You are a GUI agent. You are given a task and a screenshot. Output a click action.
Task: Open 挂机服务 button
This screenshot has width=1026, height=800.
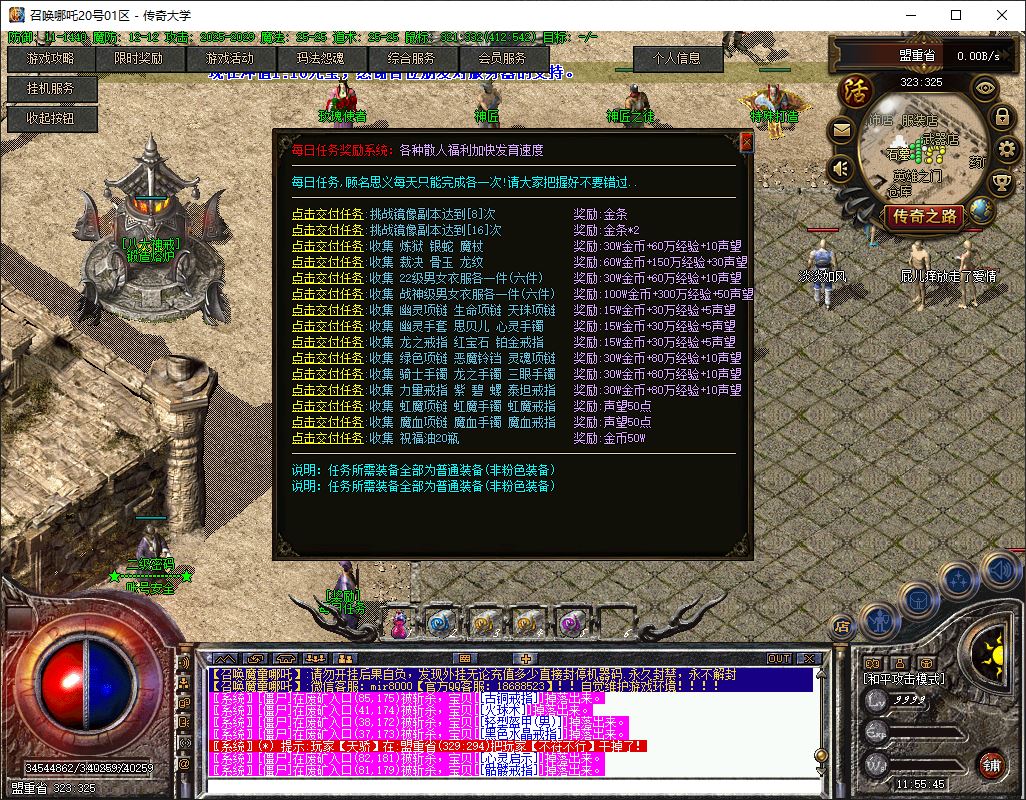(x=51, y=88)
